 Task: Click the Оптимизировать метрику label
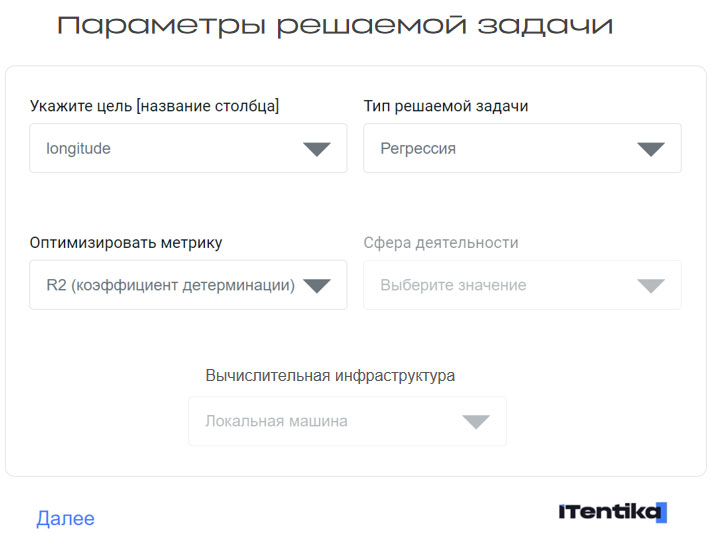(x=126, y=243)
